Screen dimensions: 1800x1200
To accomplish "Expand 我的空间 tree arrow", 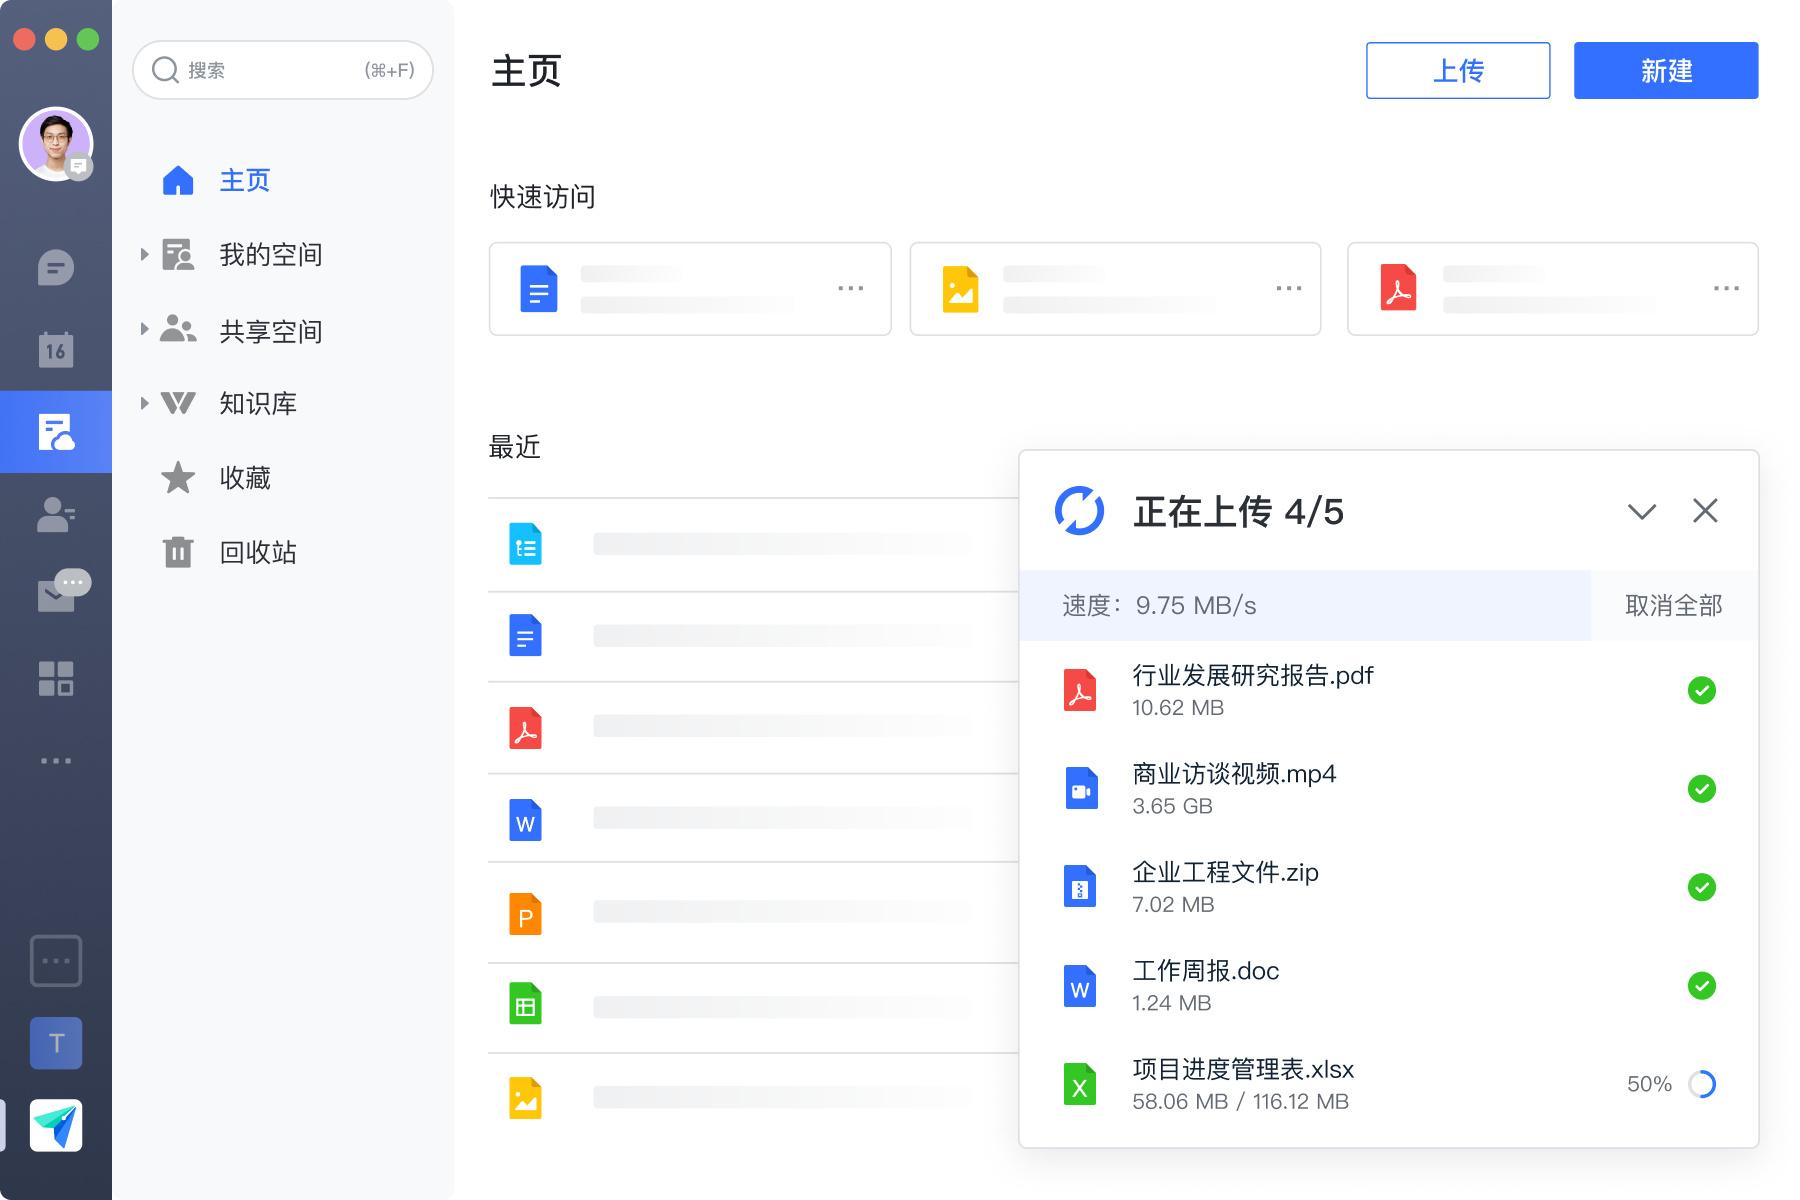I will pos(144,255).
